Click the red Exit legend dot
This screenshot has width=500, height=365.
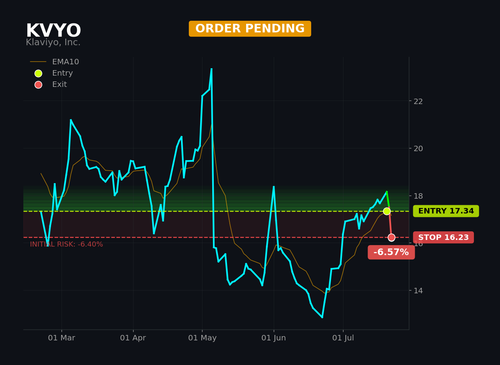coord(38,85)
